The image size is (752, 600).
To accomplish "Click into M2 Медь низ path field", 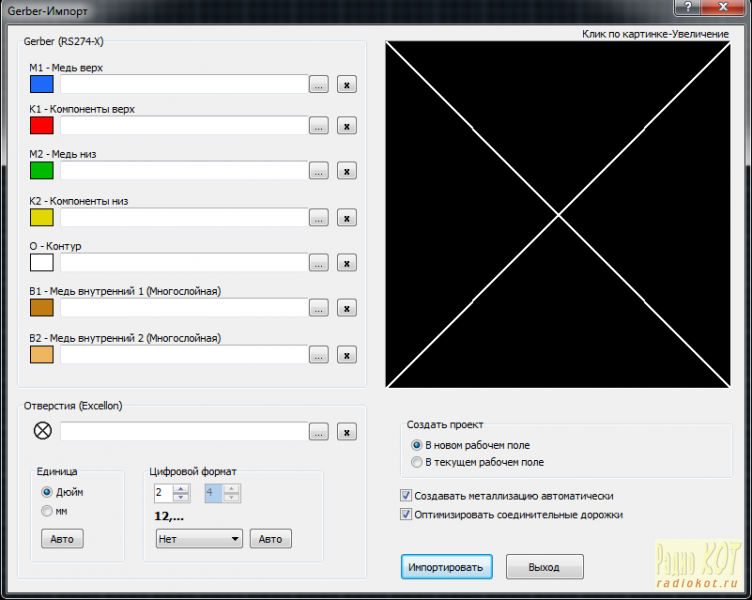I will point(184,170).
